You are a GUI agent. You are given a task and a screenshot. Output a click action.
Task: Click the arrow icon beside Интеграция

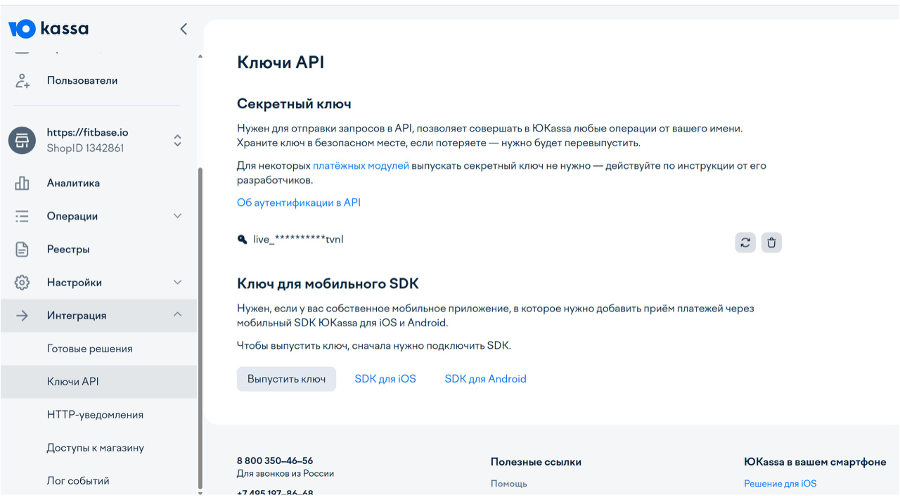point(22,315)
